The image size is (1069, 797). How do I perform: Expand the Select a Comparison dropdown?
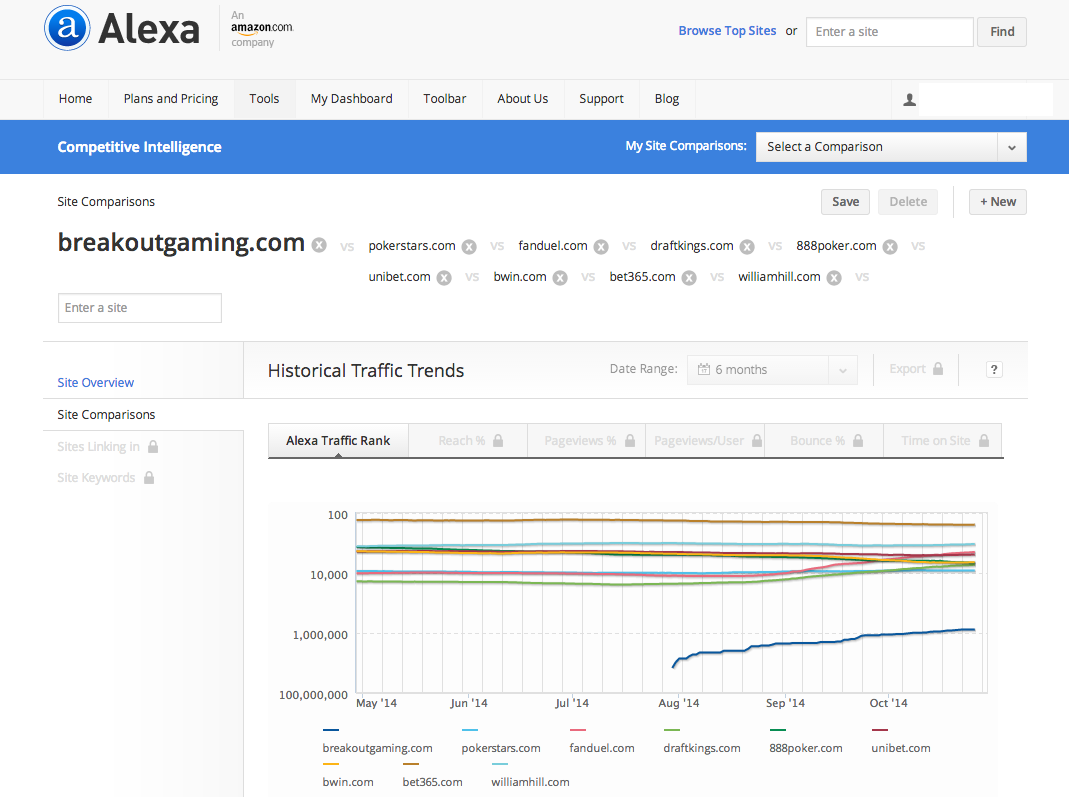point(891,147)
